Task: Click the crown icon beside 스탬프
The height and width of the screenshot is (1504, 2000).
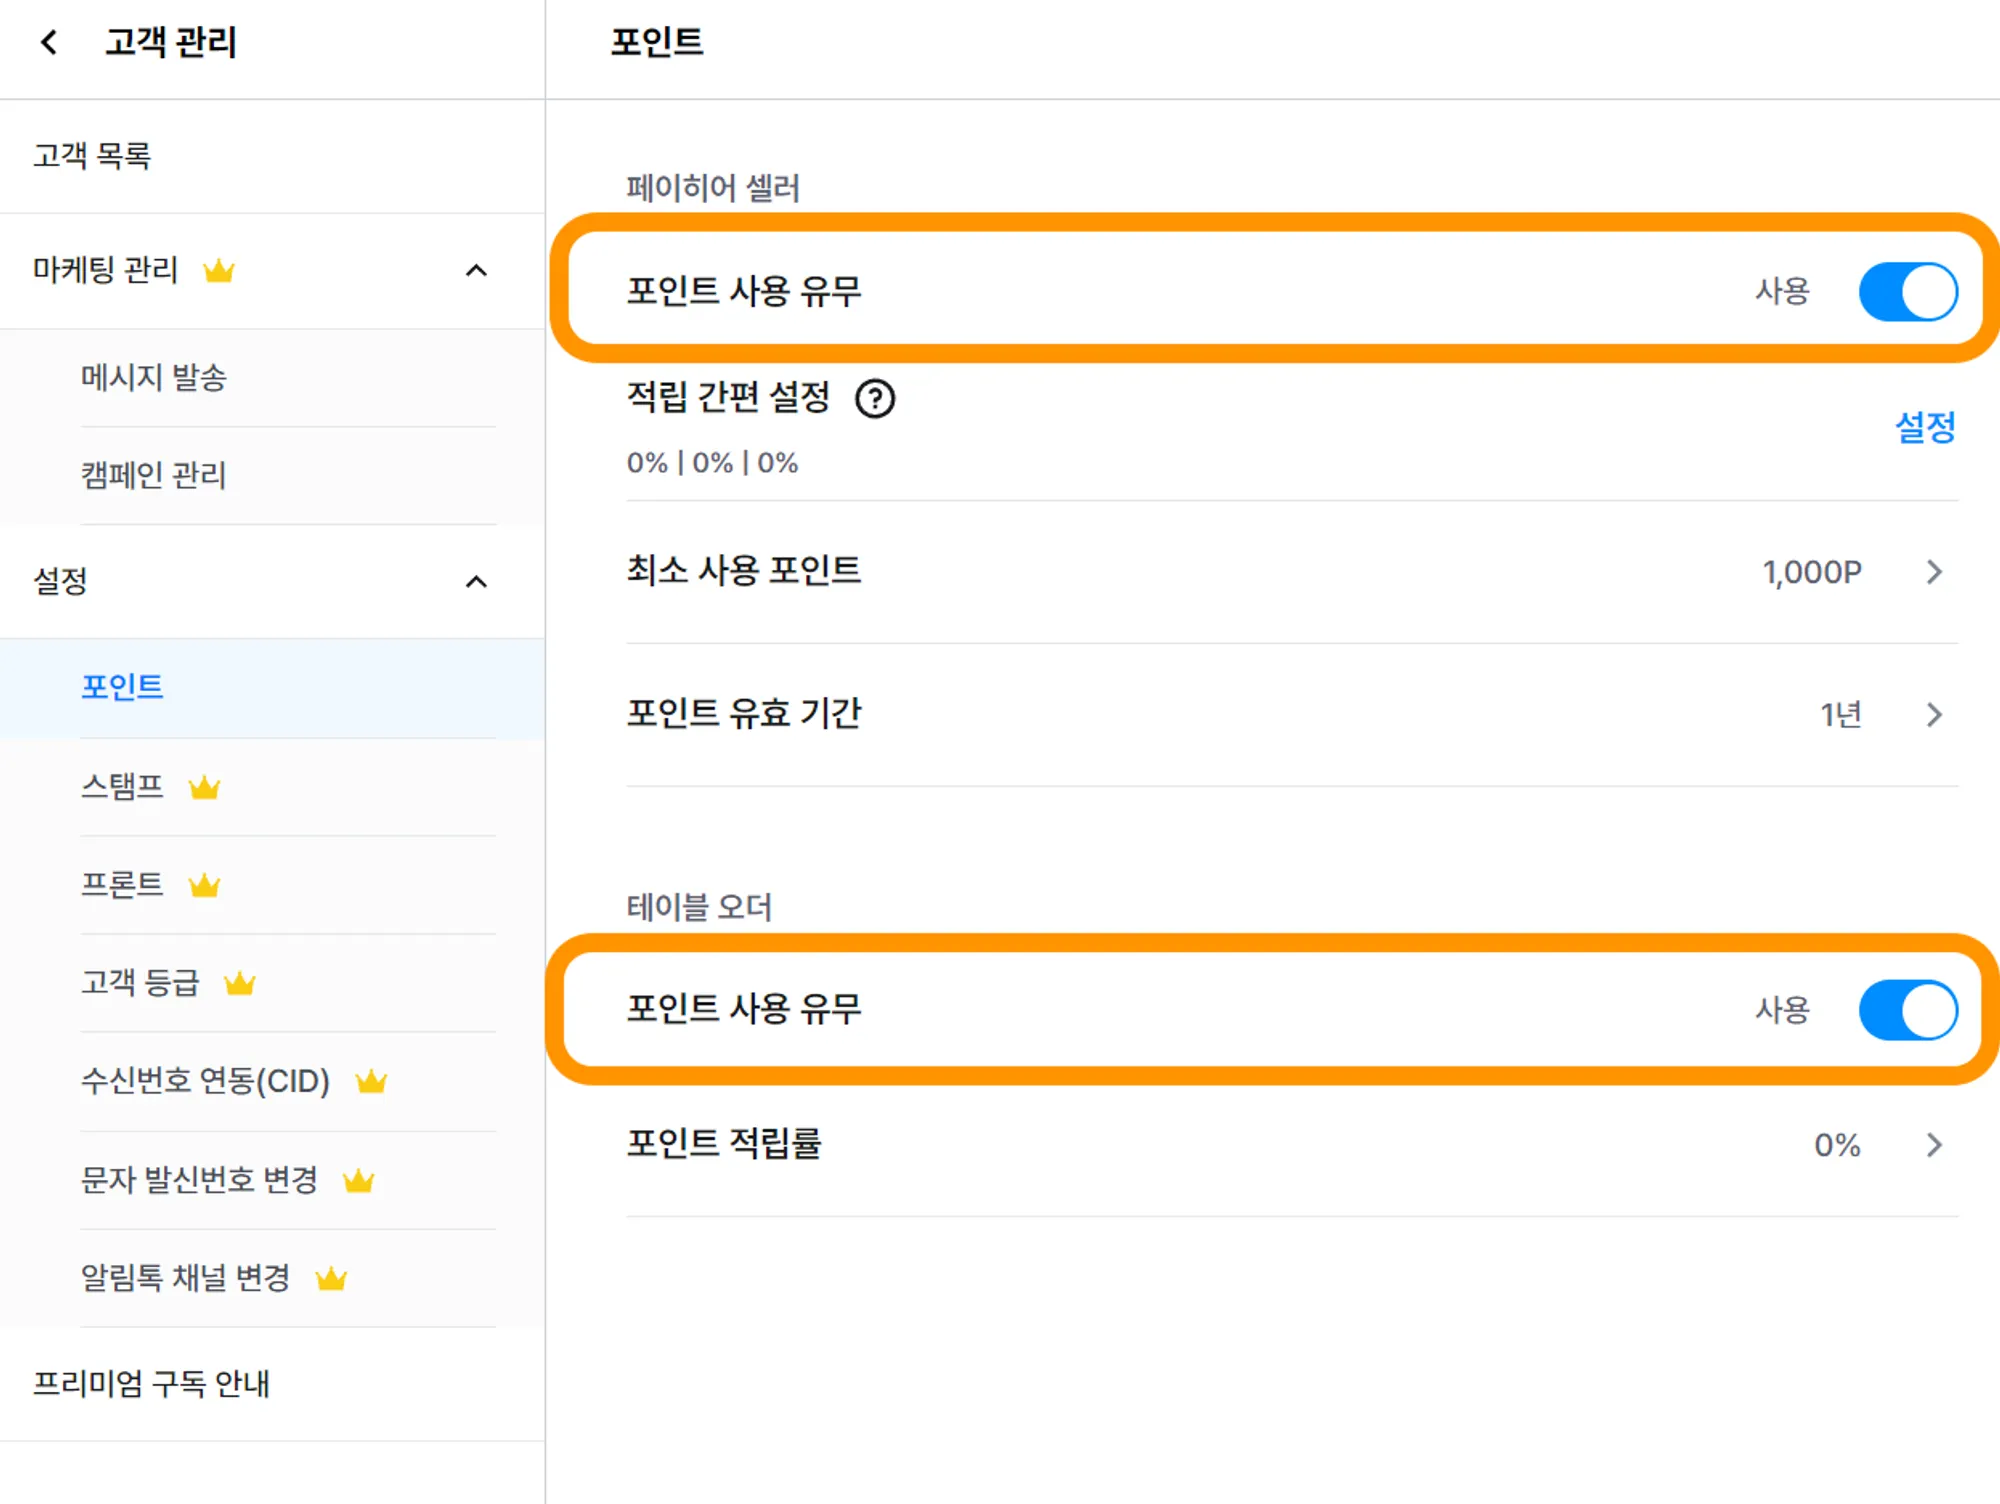Action: click(204, 788)
